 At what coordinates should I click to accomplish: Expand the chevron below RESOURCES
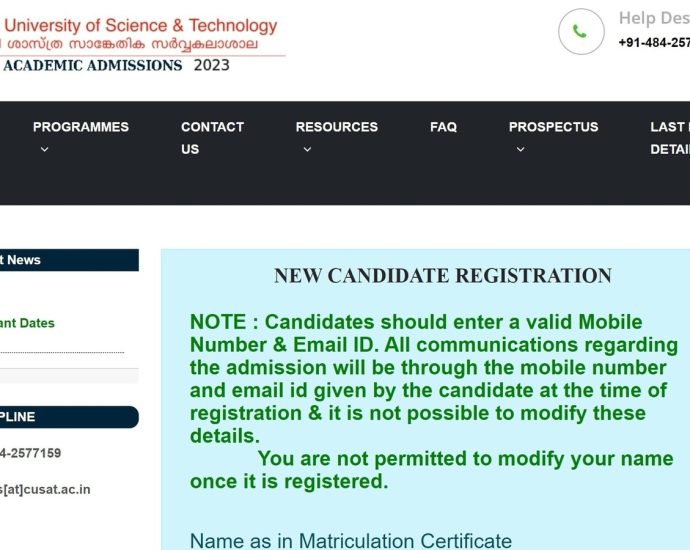pos(307,150)
